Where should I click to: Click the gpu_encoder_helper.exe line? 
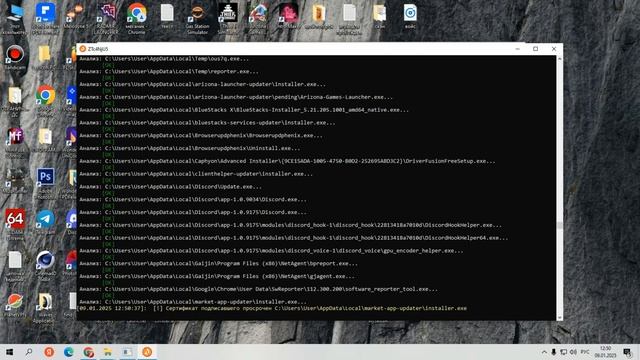(x=271, y=251)
